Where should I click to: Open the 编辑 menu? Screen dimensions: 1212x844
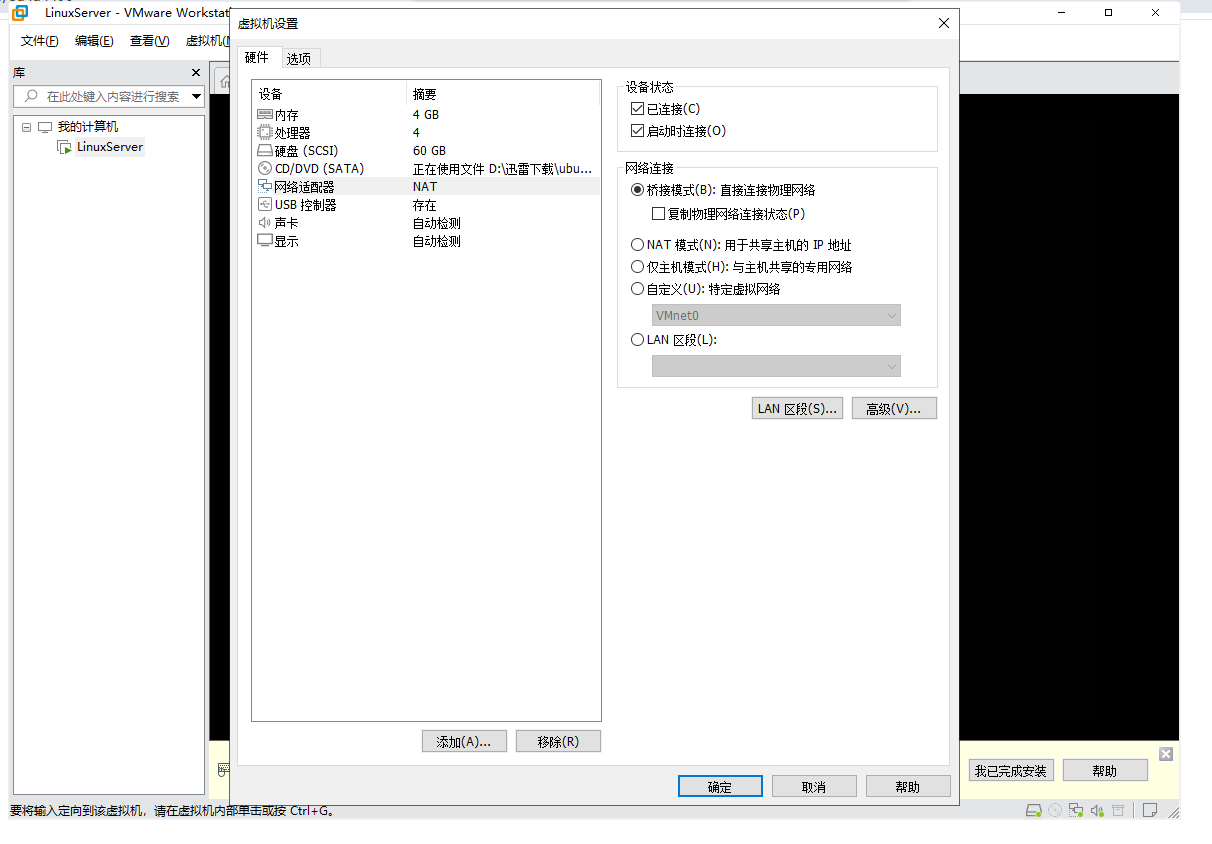click(94, 41)
